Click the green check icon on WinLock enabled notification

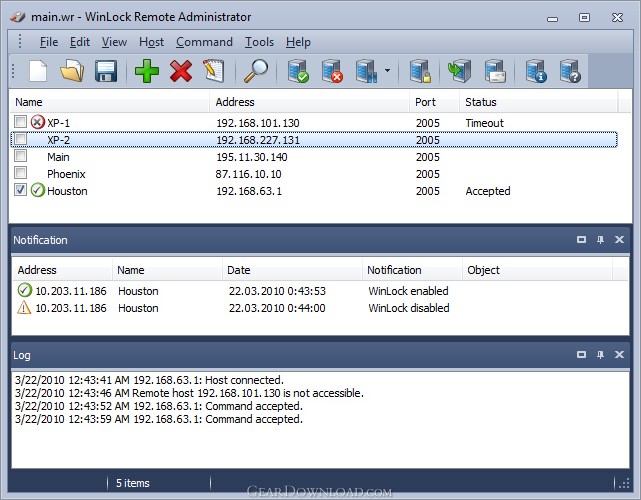25,290
